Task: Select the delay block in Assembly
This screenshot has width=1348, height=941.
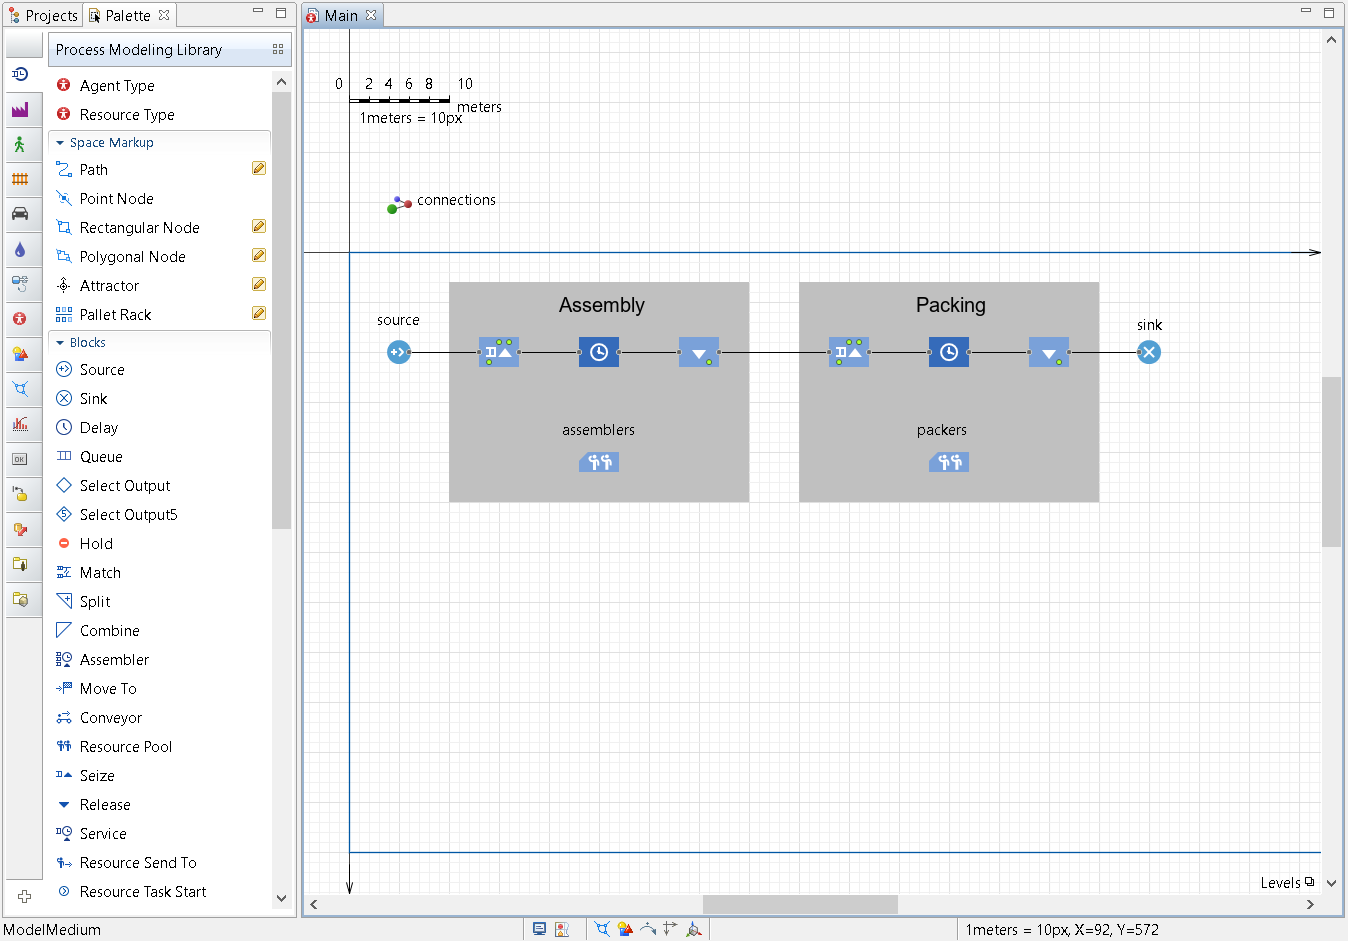Action: click(x=598, y=352)
